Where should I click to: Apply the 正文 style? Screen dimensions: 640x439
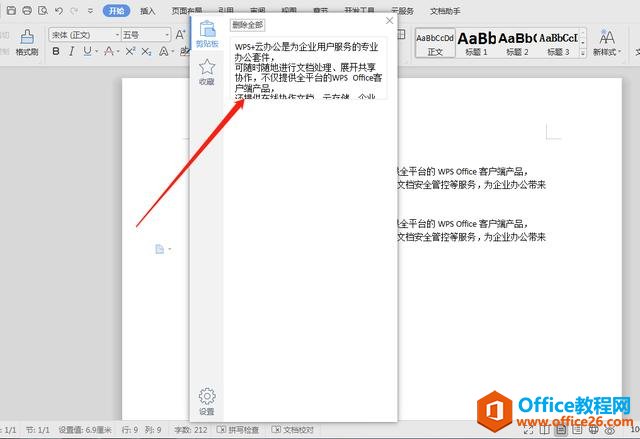(435, 43)
